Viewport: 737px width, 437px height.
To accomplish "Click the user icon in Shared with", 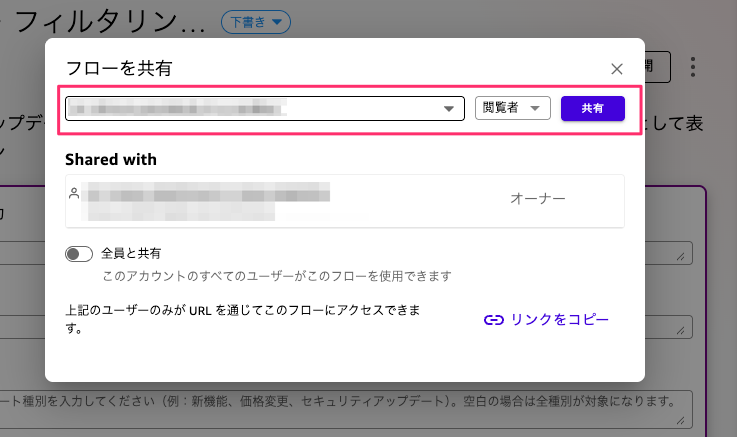I will 74,193.
